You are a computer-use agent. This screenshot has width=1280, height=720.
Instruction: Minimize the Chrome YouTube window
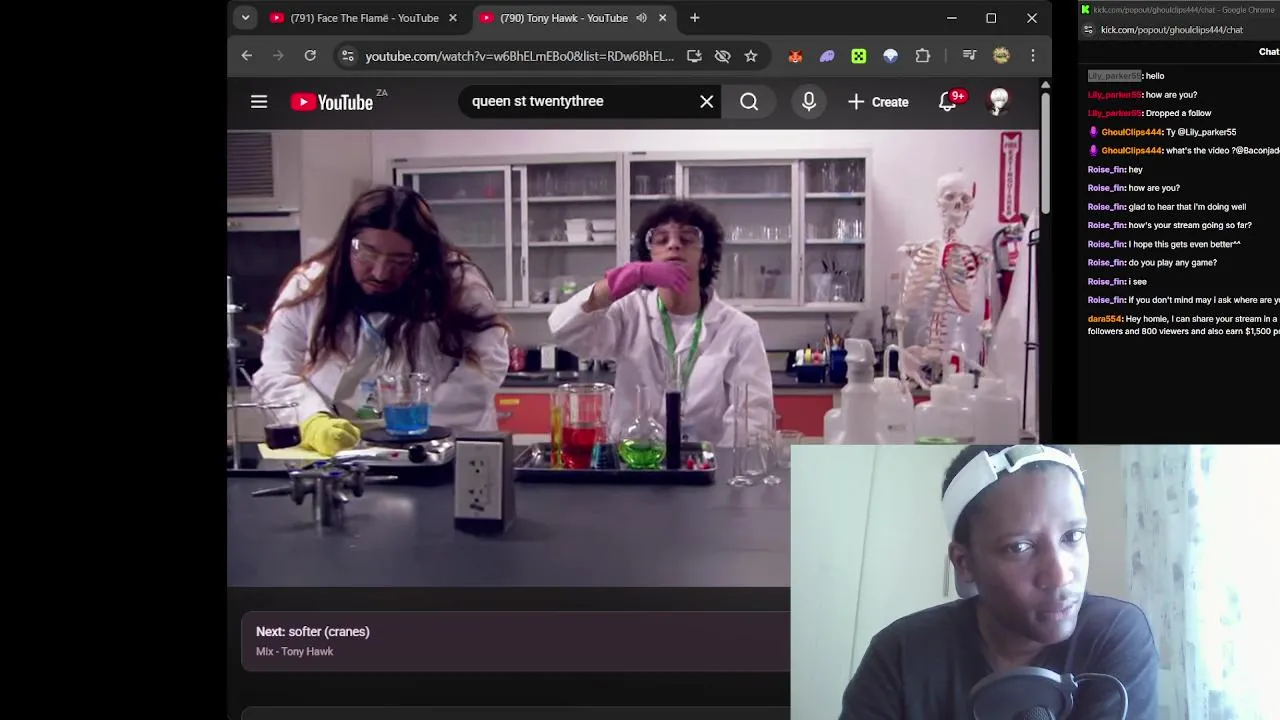point(951,18)
